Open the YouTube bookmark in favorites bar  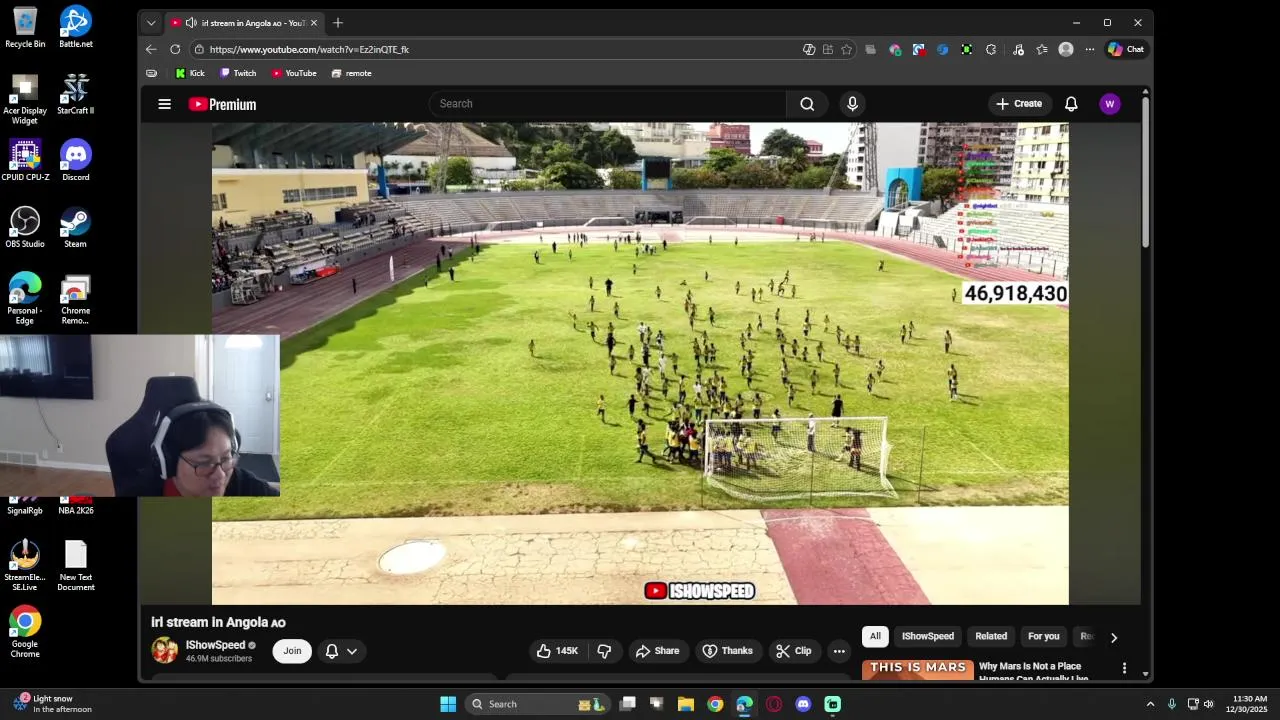tap(294, 73)
